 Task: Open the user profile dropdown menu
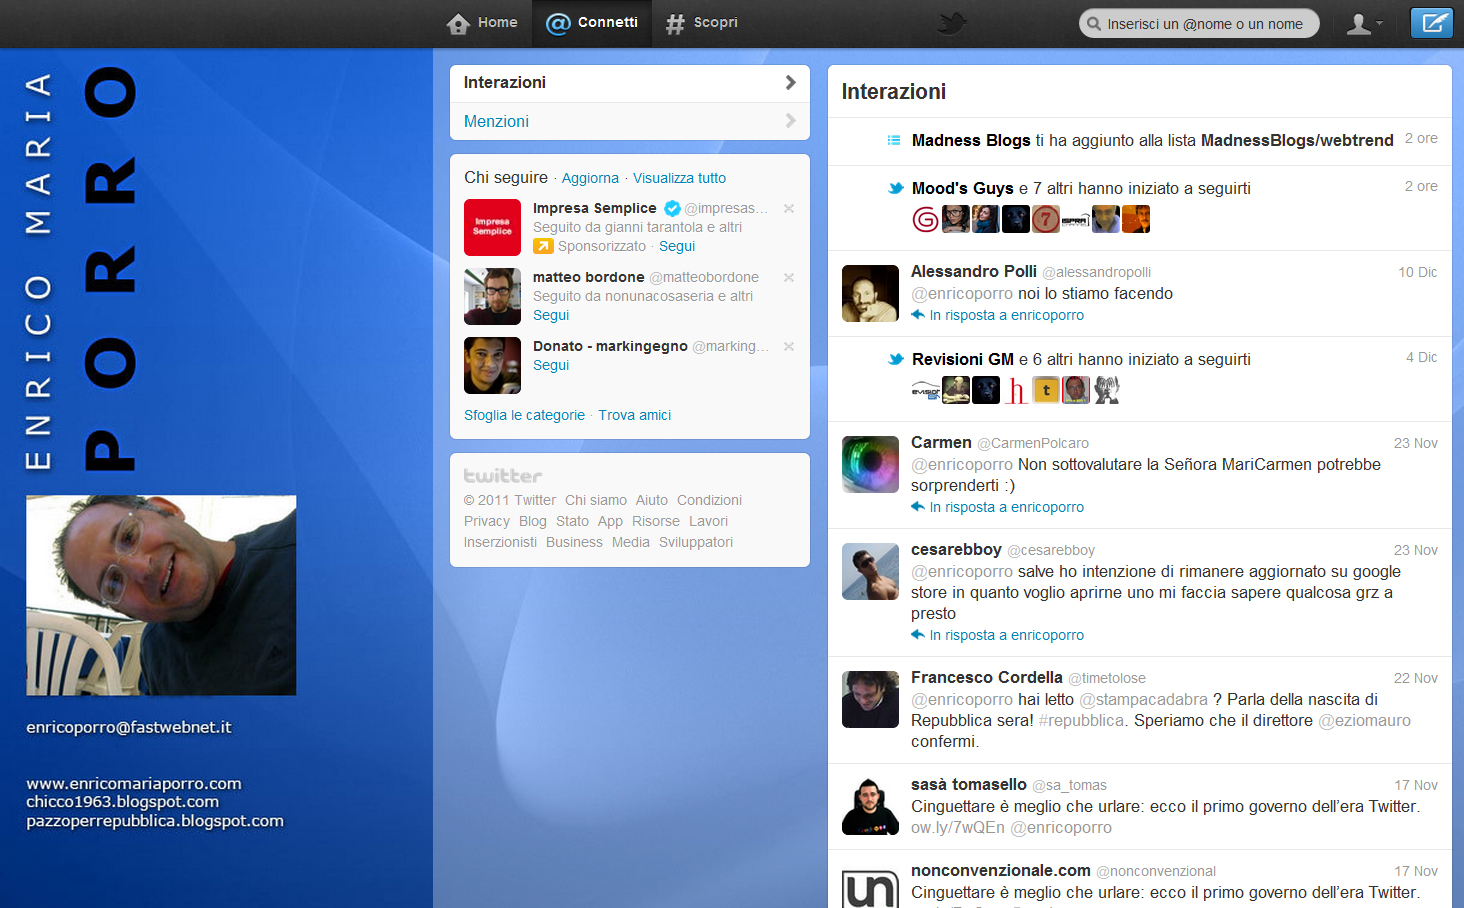[1364, 23]
